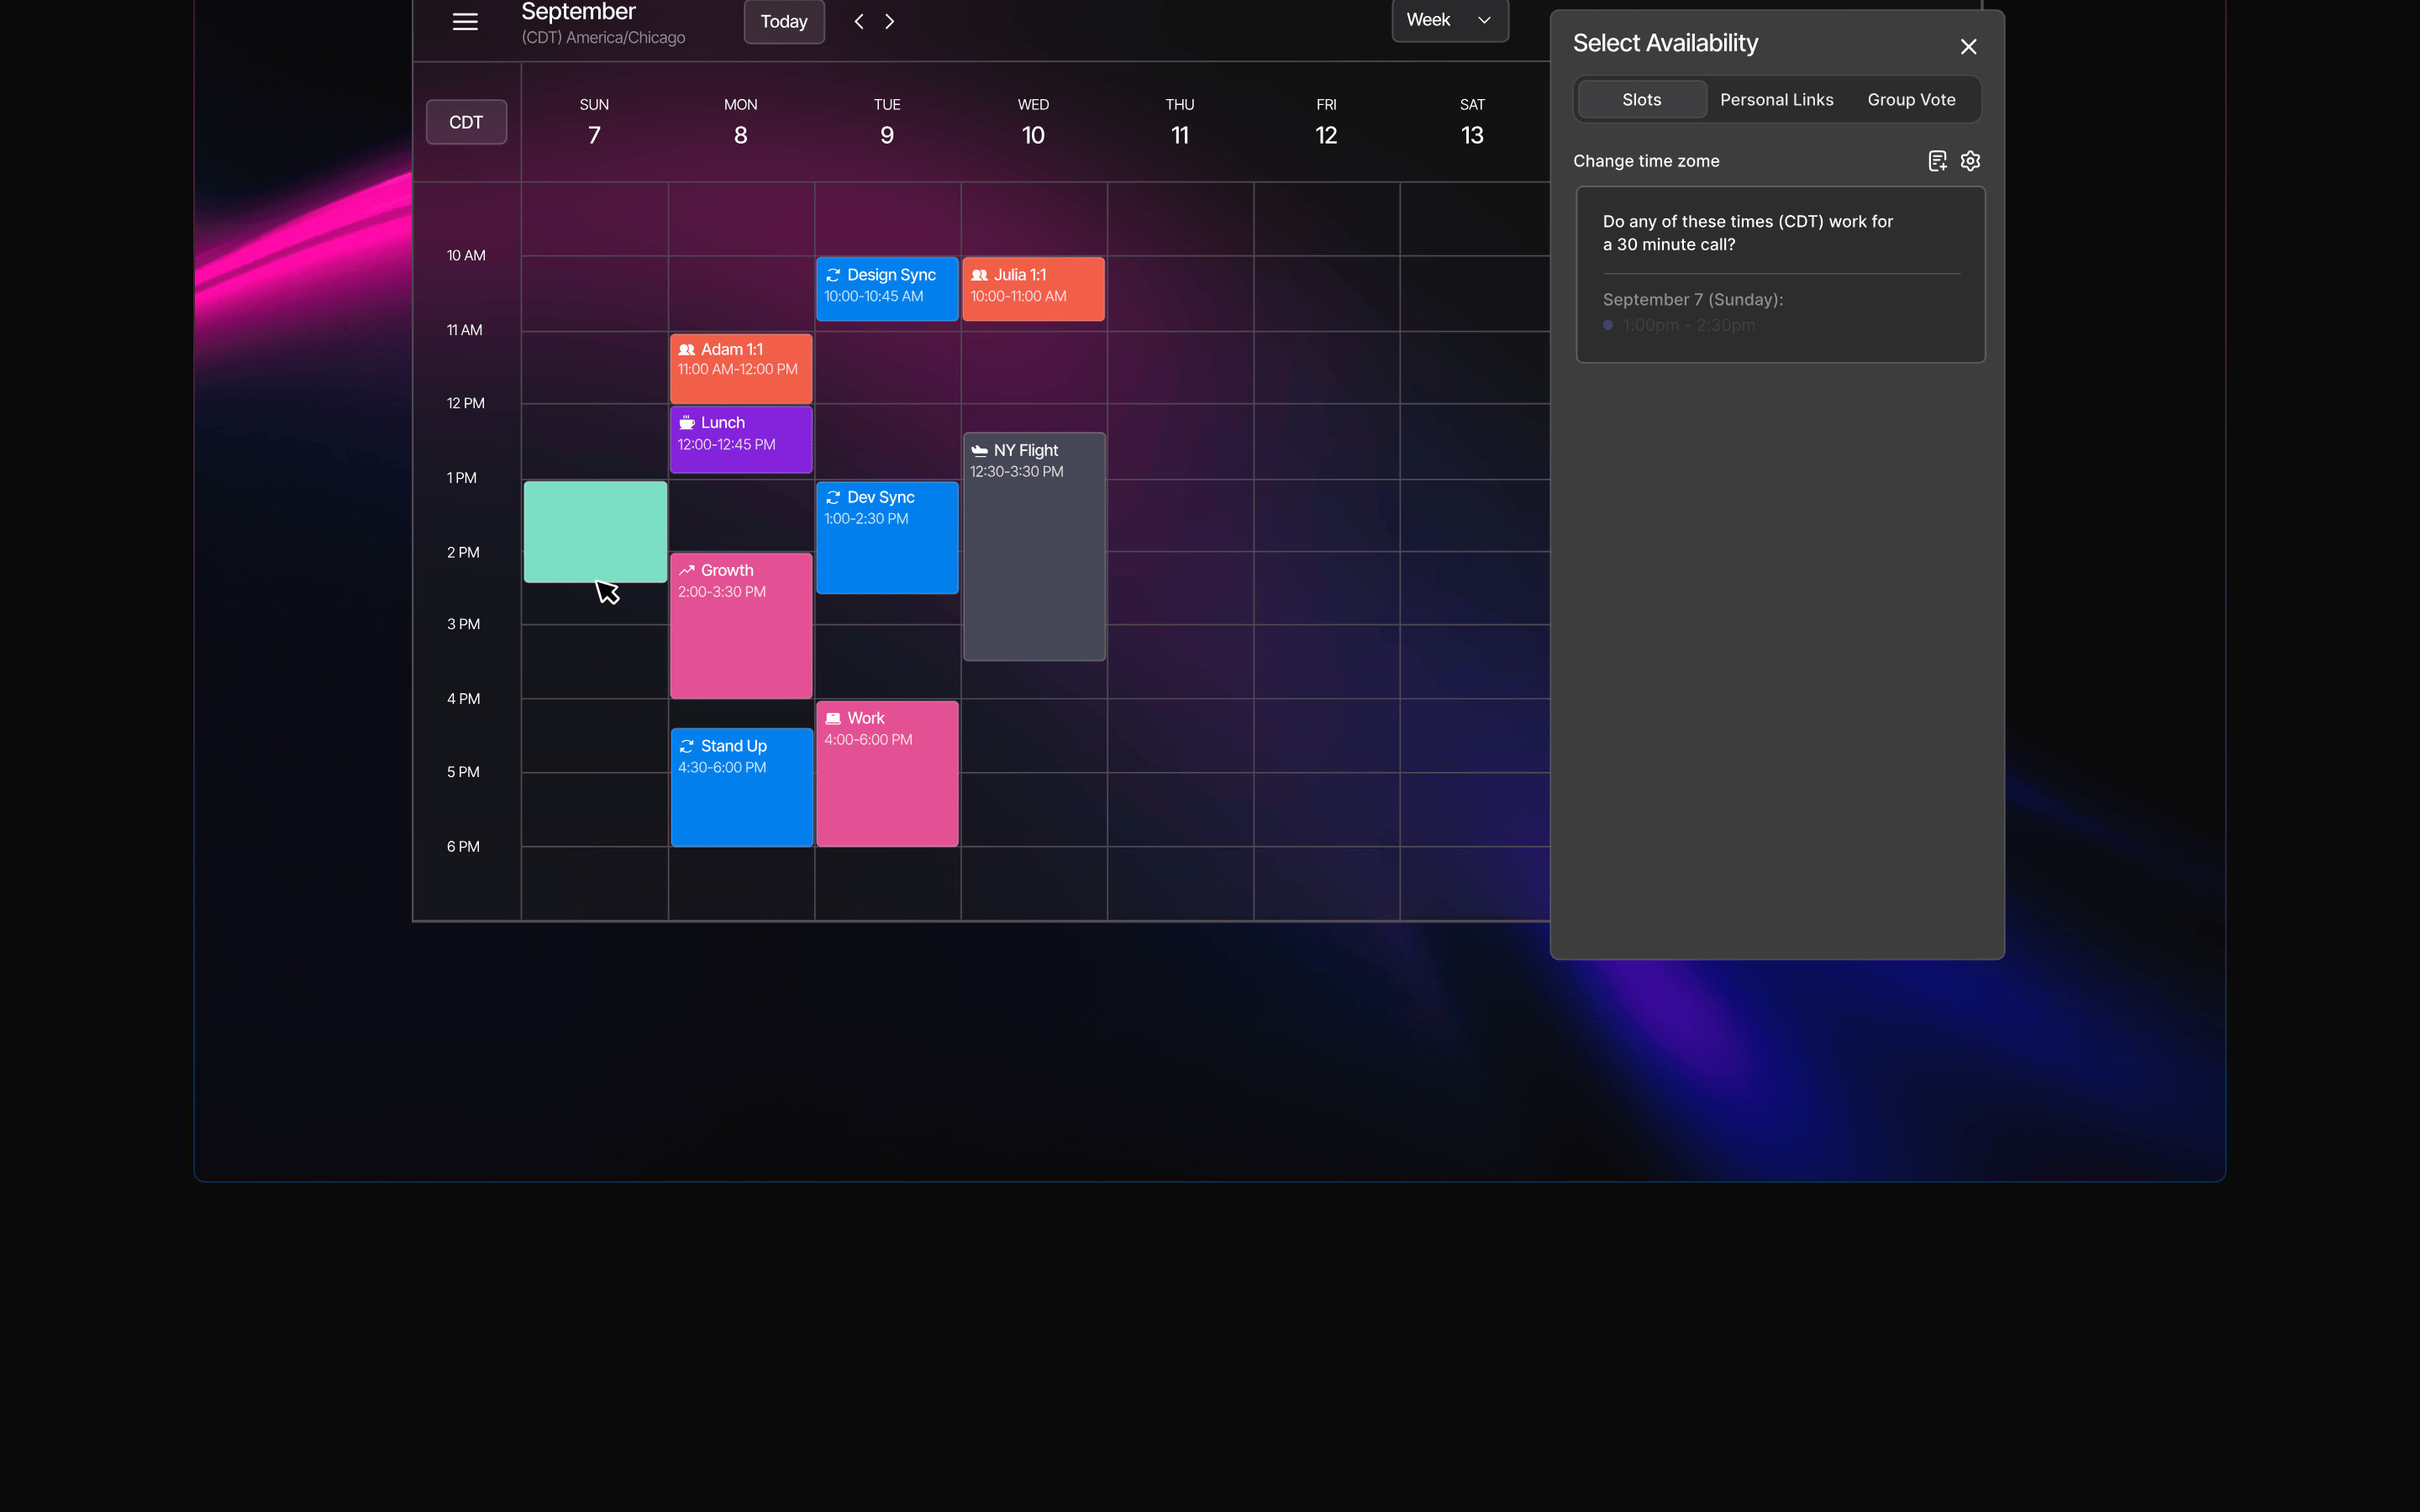Open availability settings gear icon

point(1970,161)
